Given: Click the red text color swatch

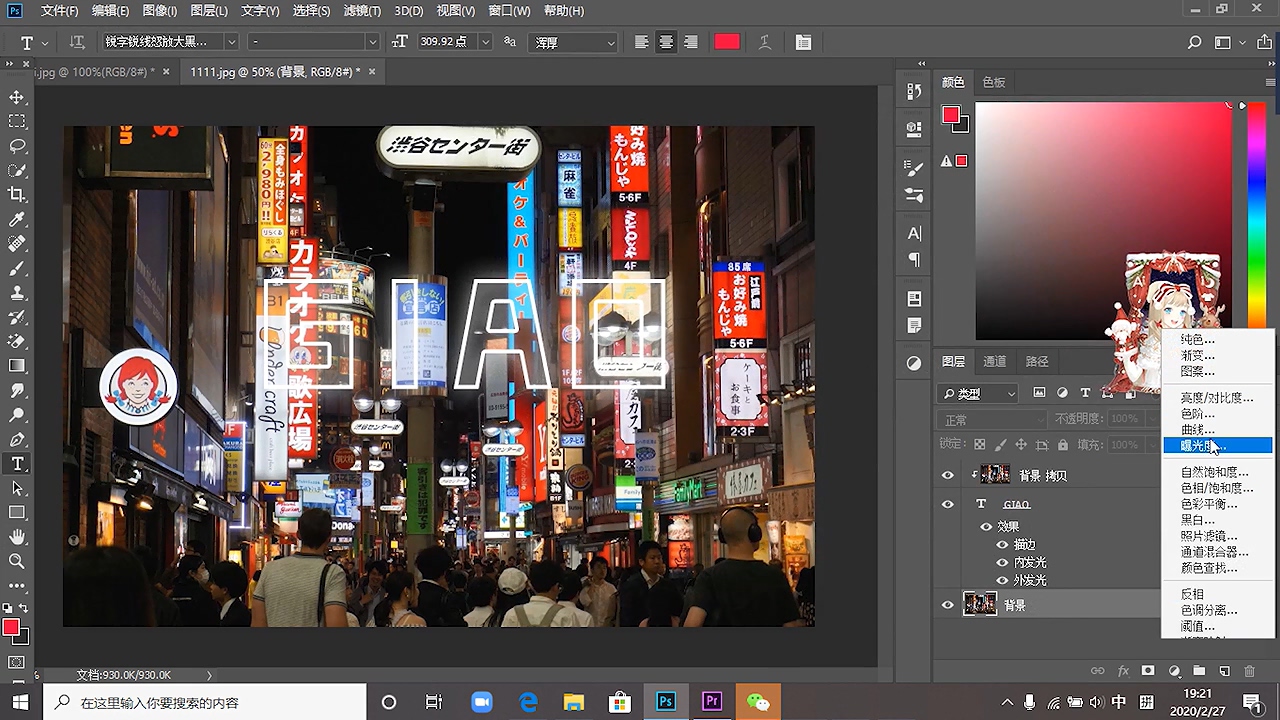Looking at the screenshot, I should pyautogui.click(x=727, y=42).
